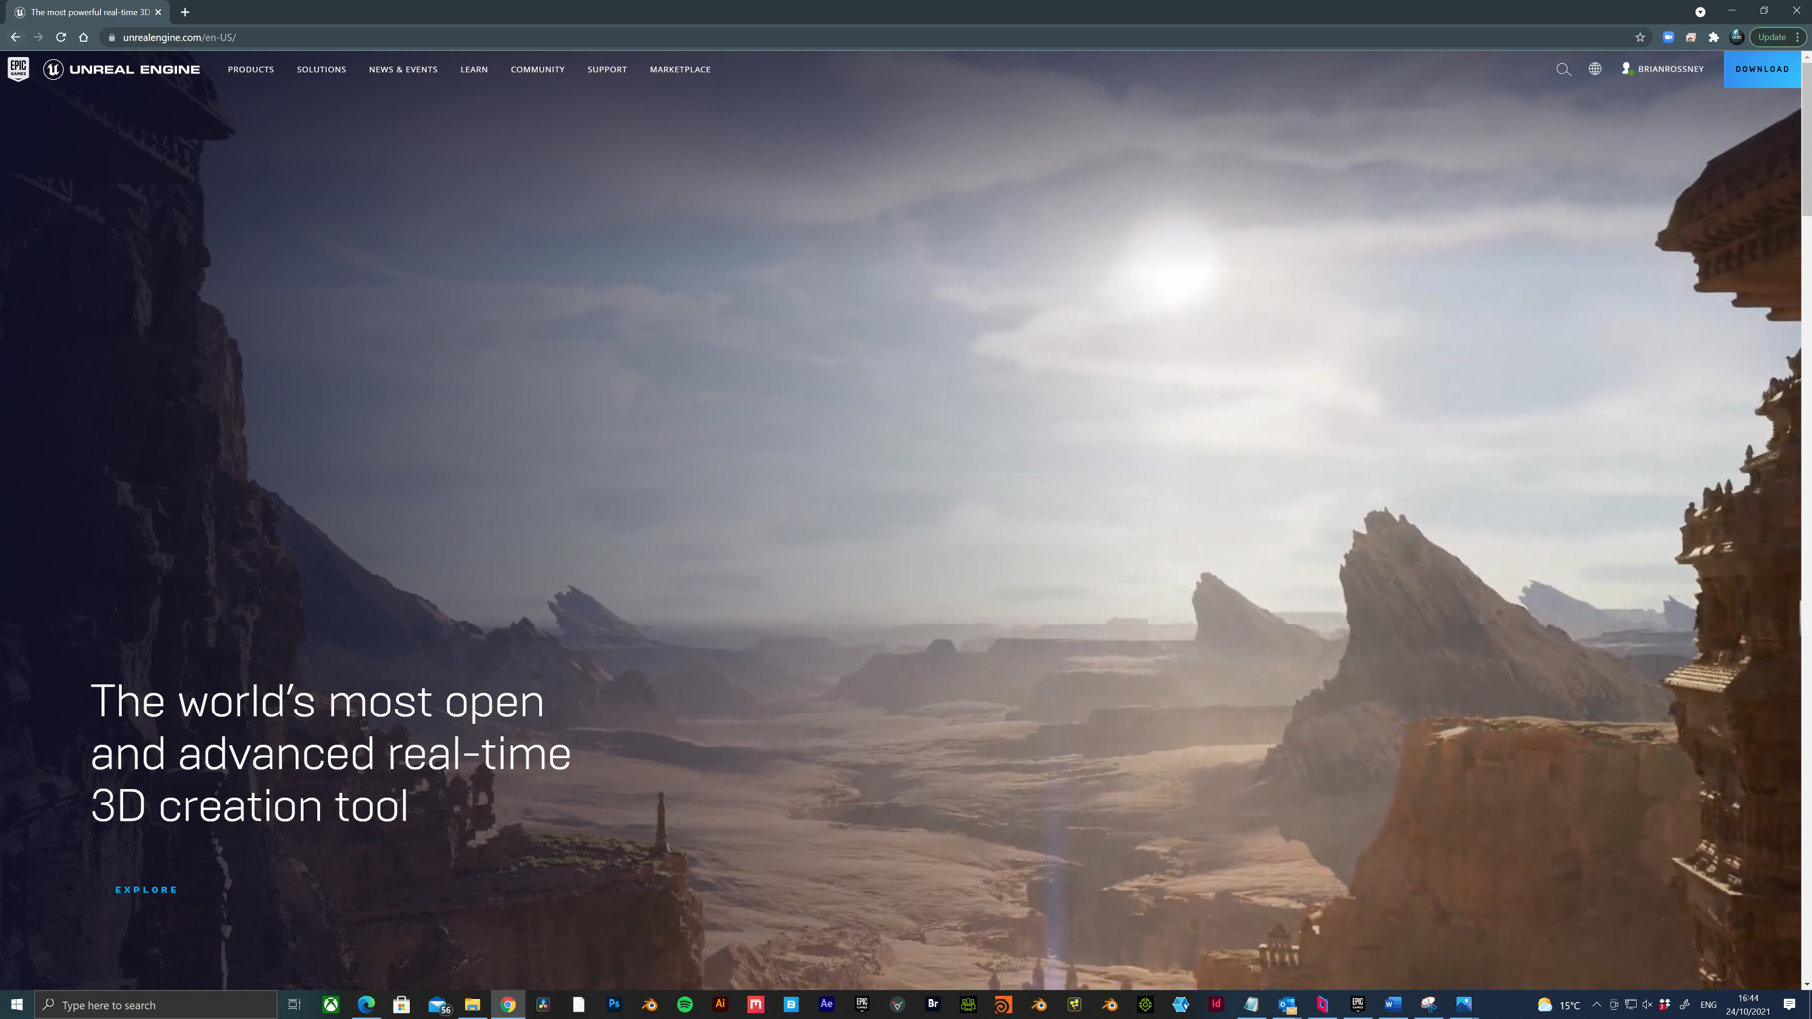Open the Chrome profile avatar
Screen dimensions: 1812x1019
pyautogui.click(x=1737, y=37)
